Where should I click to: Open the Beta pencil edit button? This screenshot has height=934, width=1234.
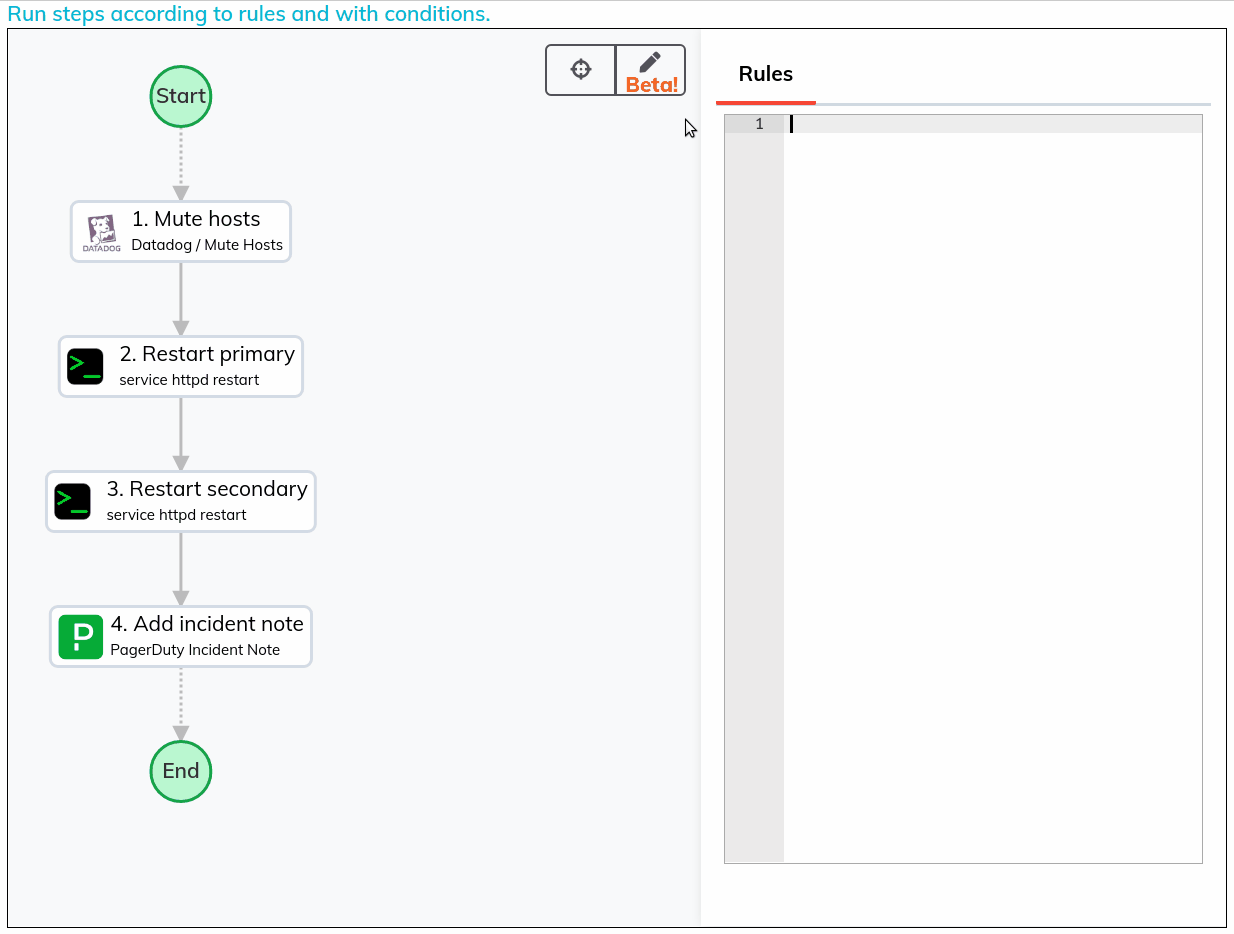(651, 70)
